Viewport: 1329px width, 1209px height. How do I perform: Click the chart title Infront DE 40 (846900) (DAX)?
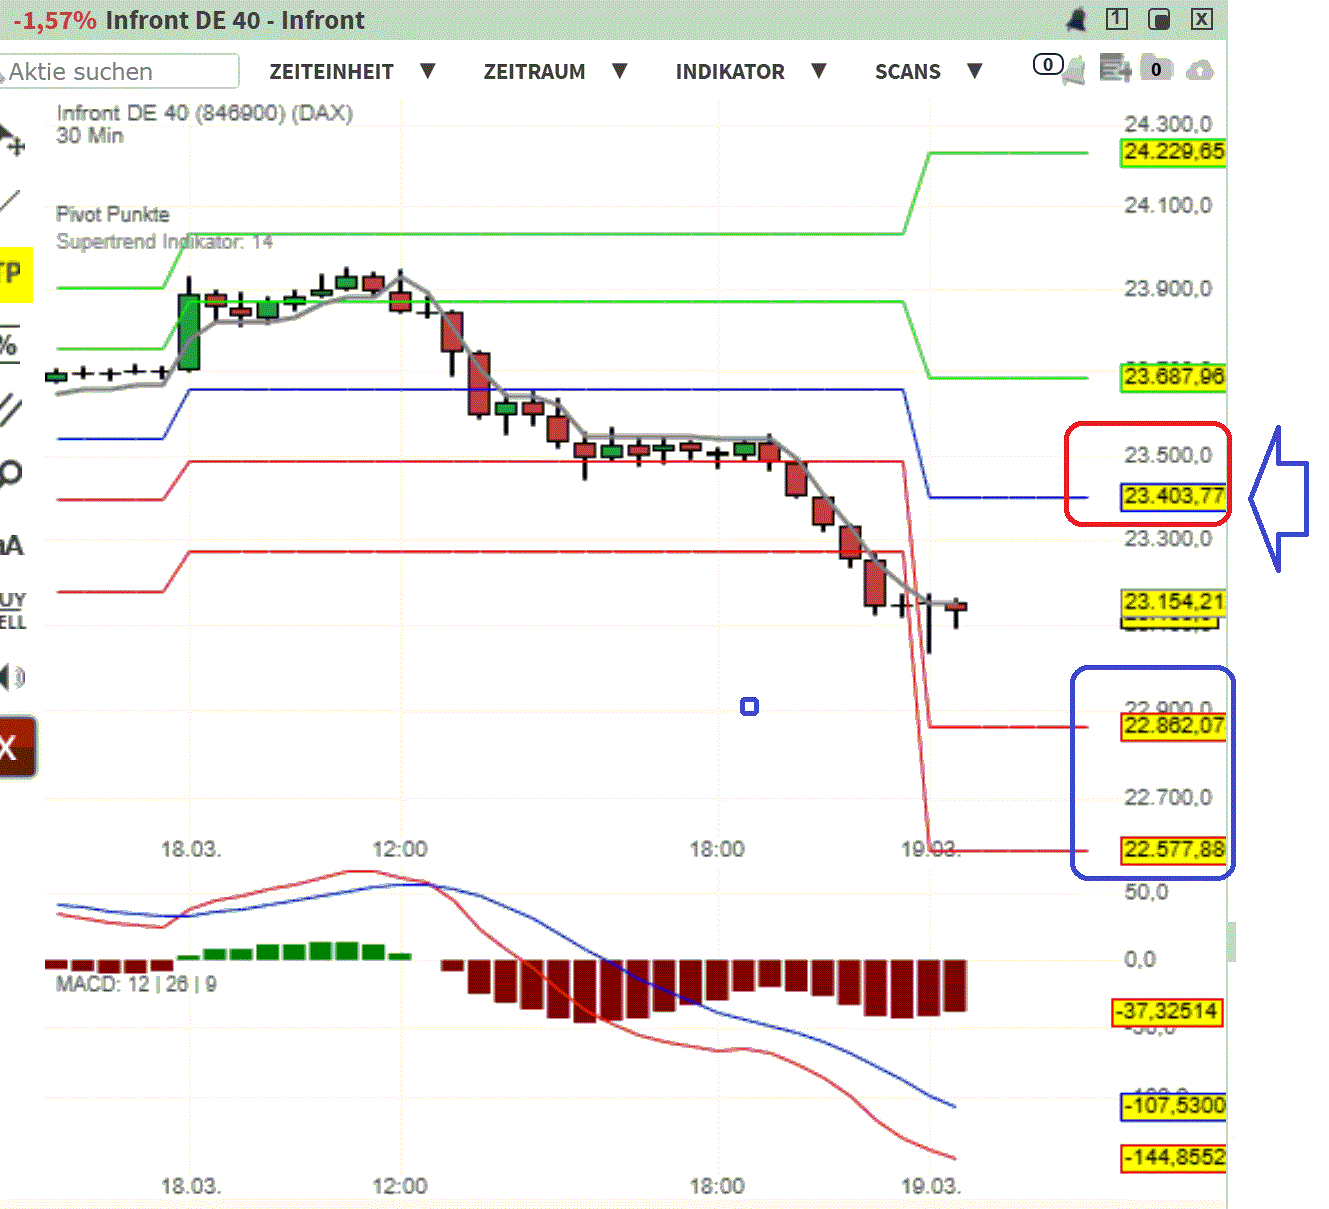205,113
